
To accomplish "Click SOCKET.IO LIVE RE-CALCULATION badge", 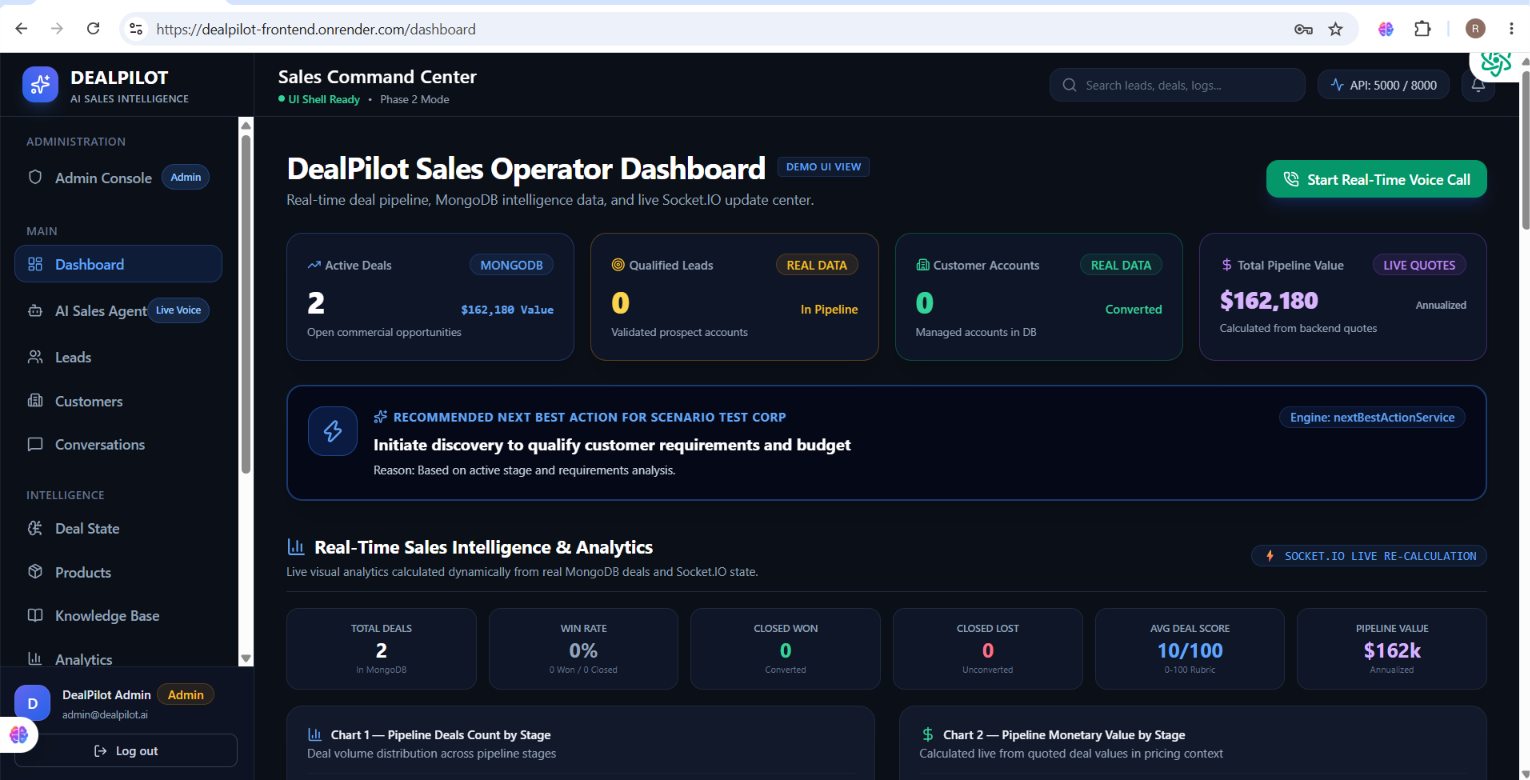I will point(1369,556).
